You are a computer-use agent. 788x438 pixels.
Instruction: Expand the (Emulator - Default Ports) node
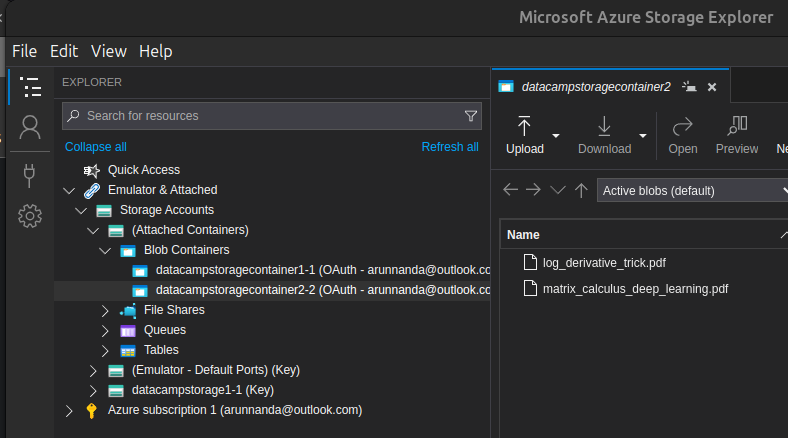tap(93, 371)
